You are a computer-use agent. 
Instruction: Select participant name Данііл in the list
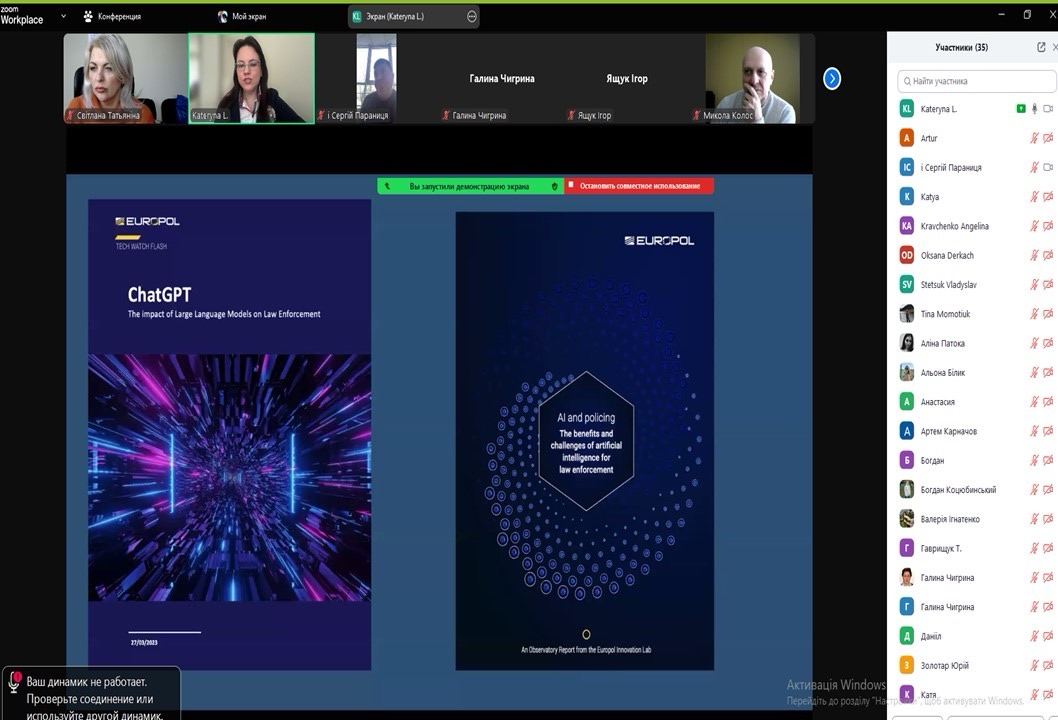(x=931, y=636)
